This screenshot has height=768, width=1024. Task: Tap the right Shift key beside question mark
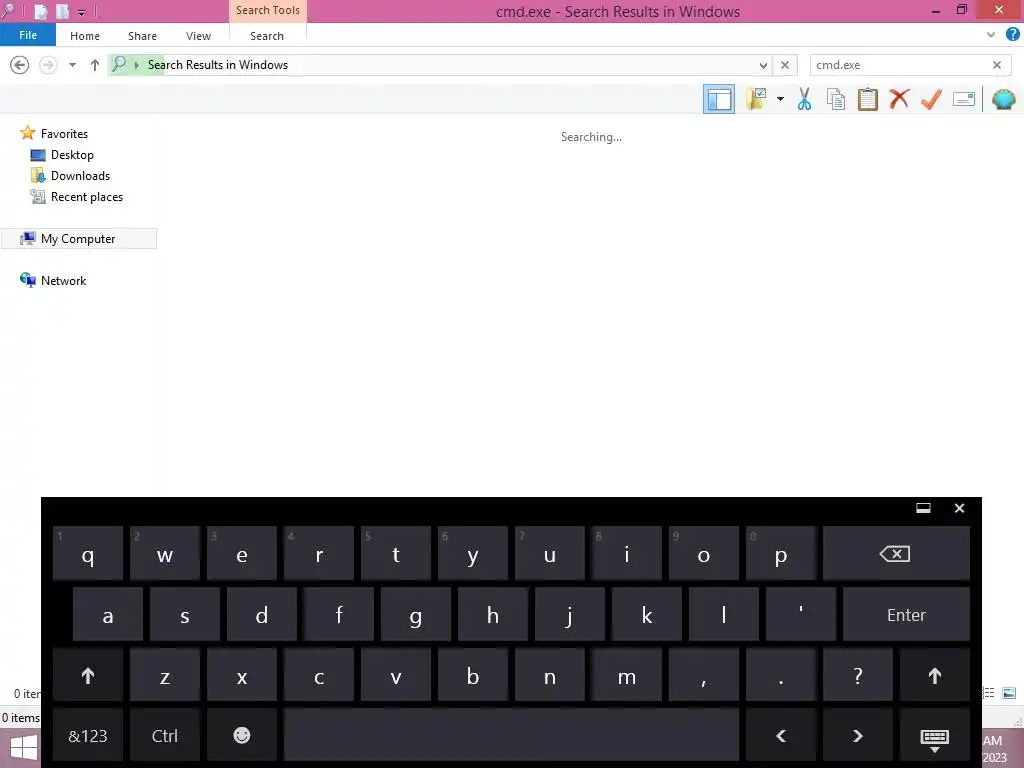[x=935, y=675]
